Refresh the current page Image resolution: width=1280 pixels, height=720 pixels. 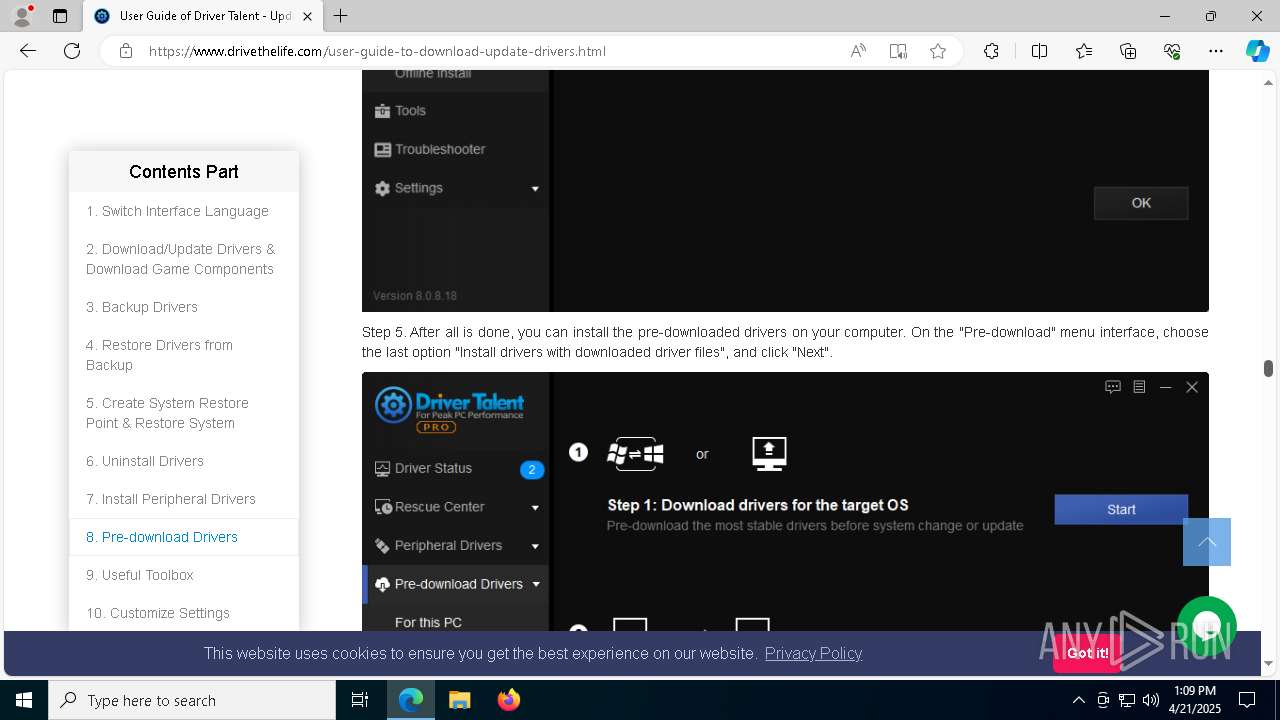pos(72,51)
